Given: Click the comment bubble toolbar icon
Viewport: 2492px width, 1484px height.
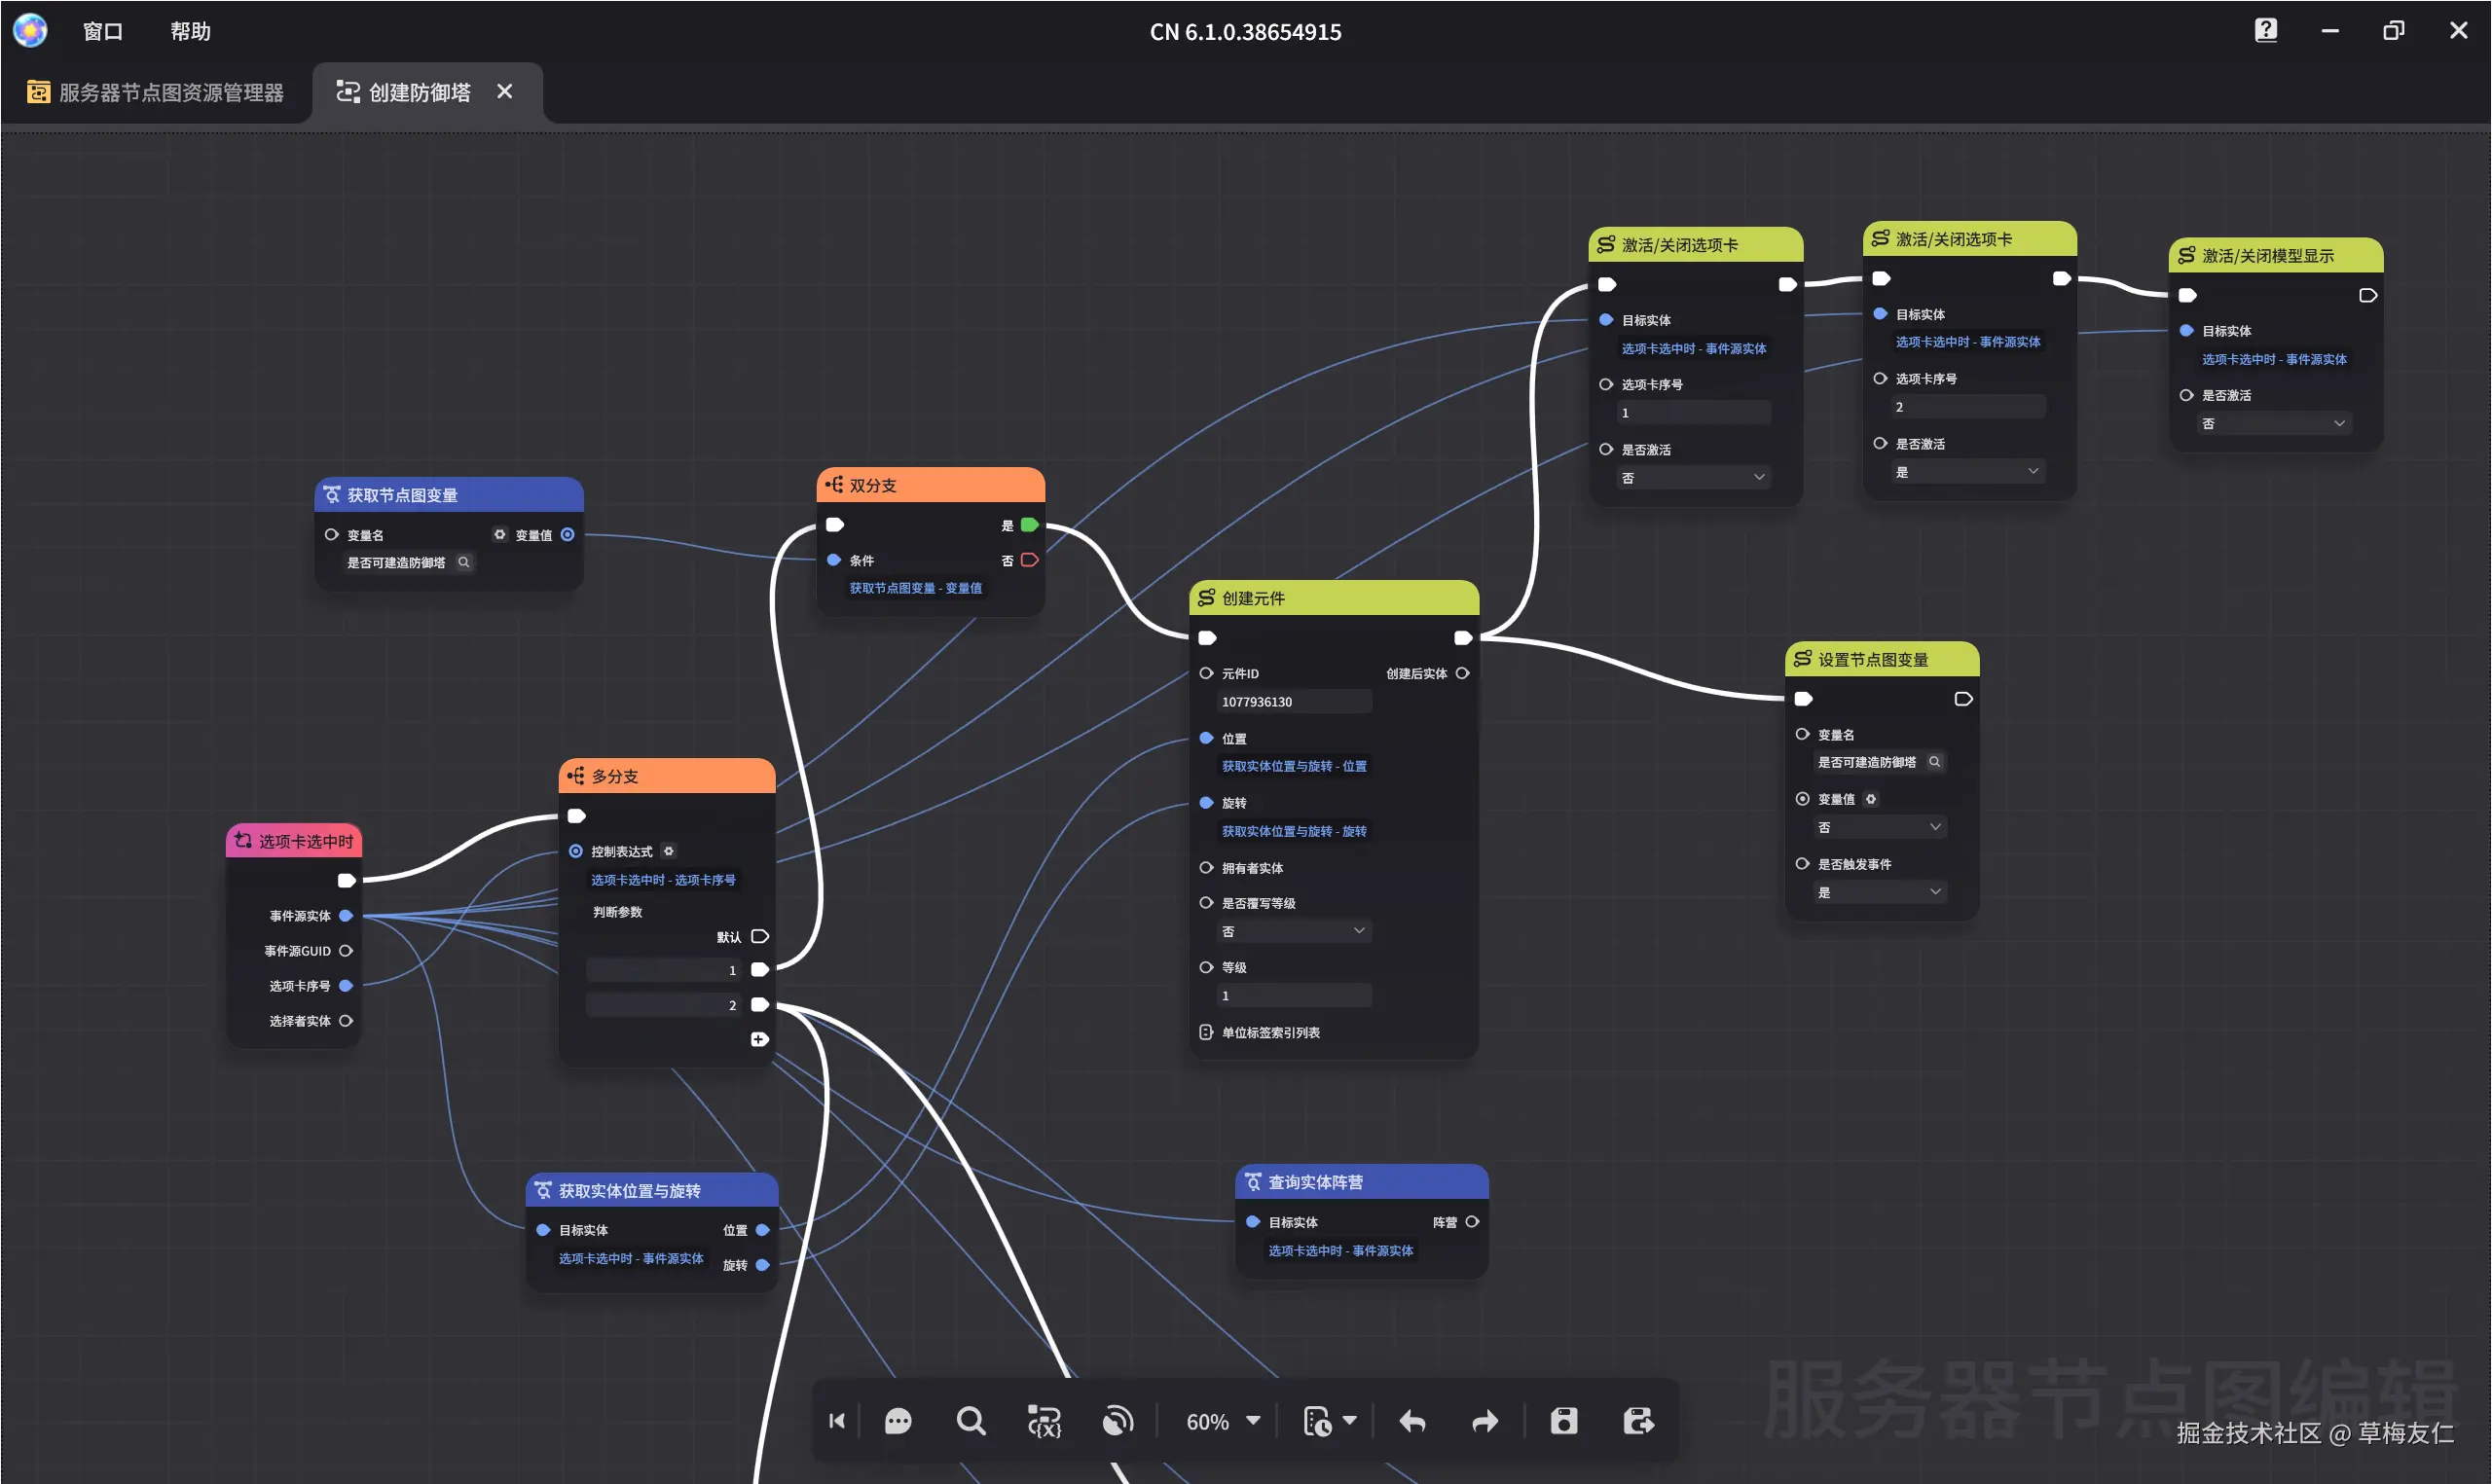Looking at the screenshot, I should [898, 1421].
